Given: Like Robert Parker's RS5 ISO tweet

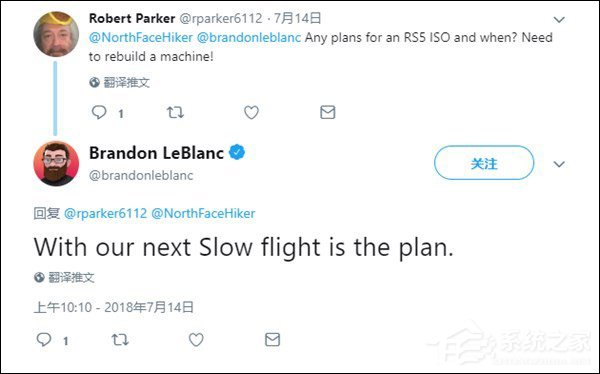Looking at the screenshot, I should click(x=251, y=113).
